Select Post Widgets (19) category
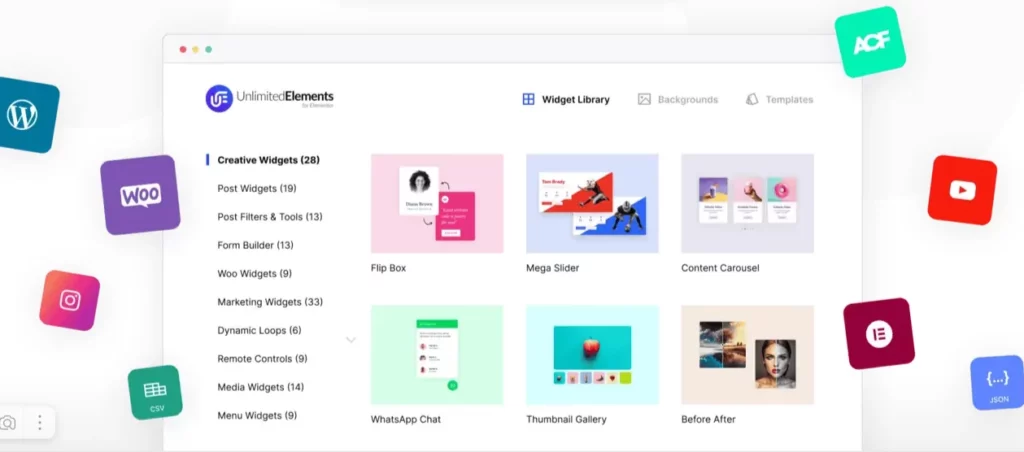The width and height of the screenshot is (1024, 452). pyautogui.click(x=257, y=188)
